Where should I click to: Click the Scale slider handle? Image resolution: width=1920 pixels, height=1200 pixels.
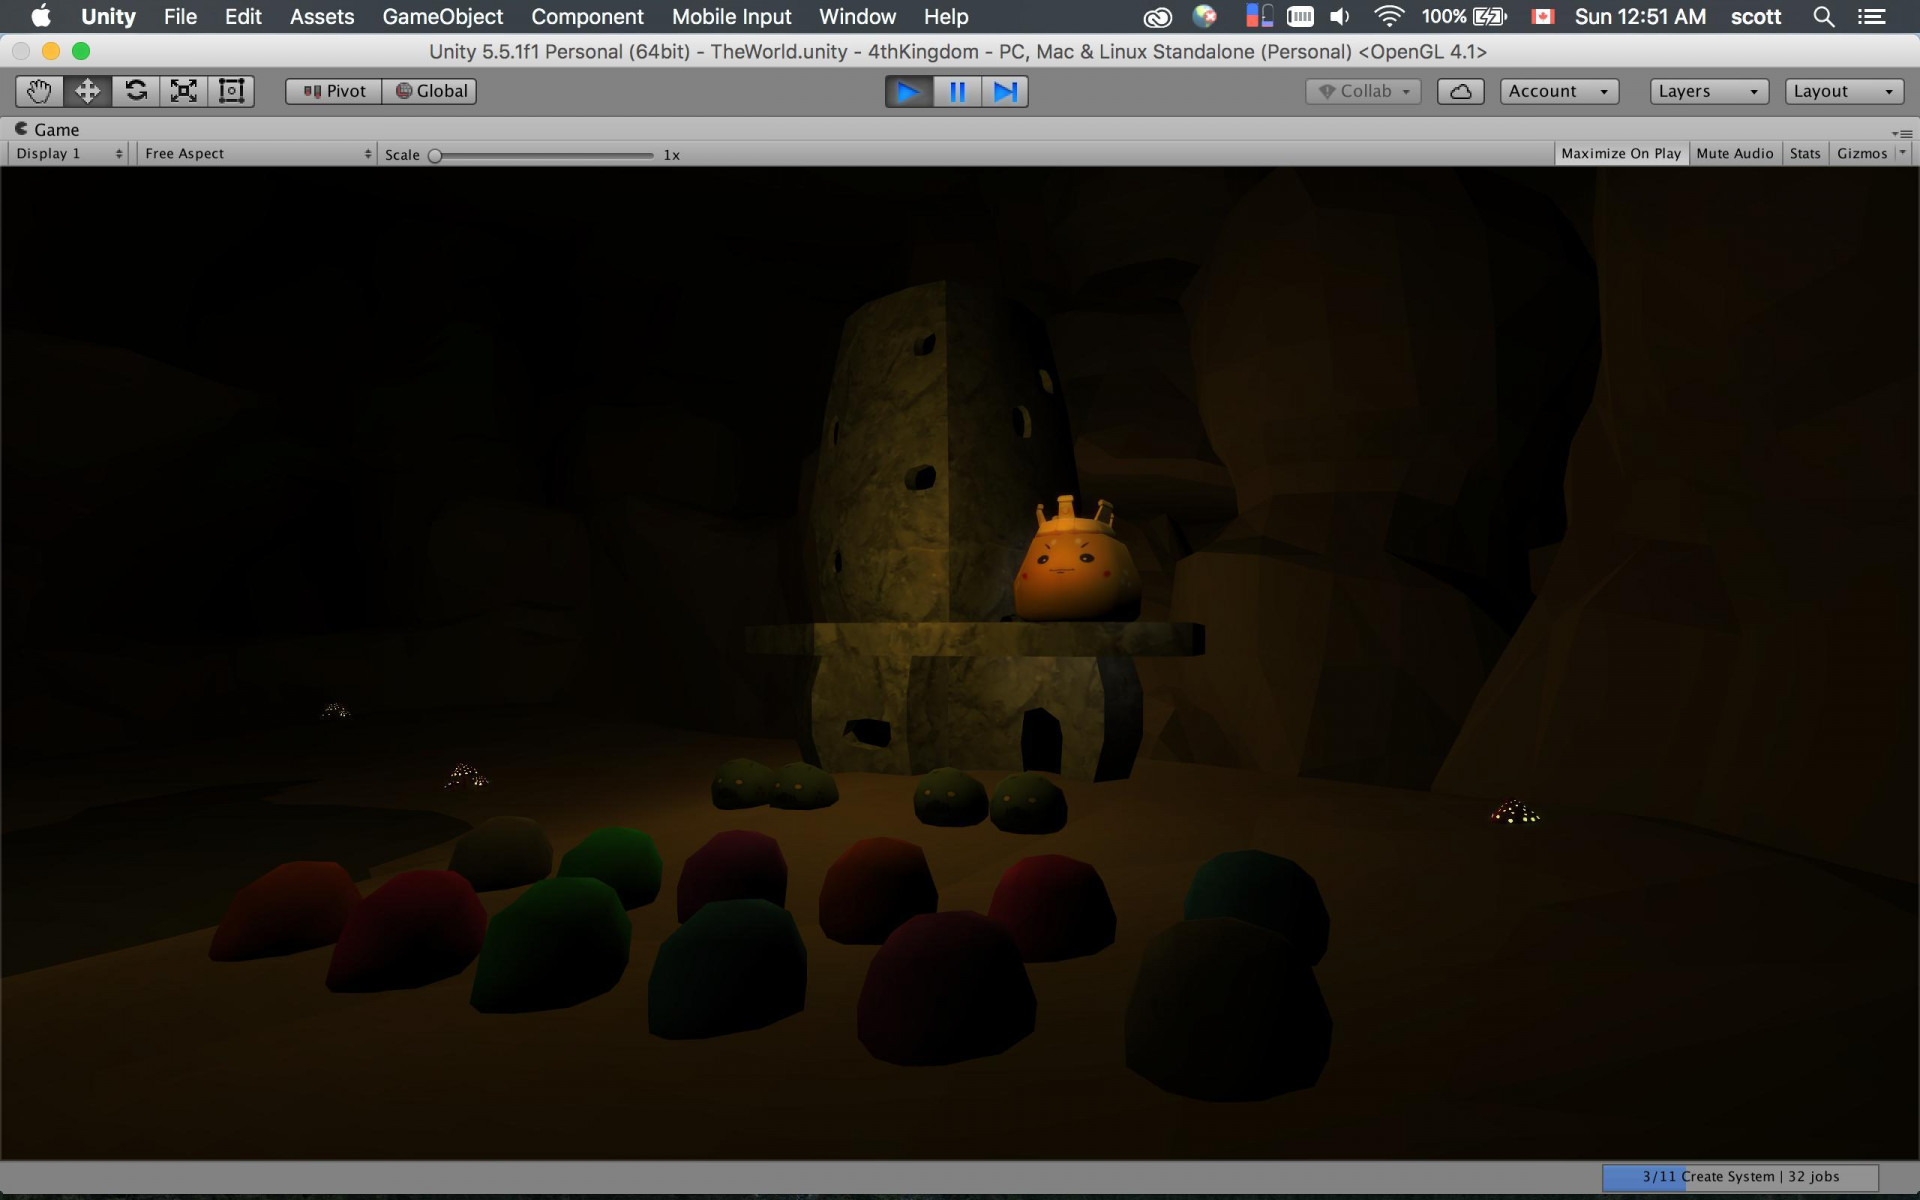pos(435,155)
